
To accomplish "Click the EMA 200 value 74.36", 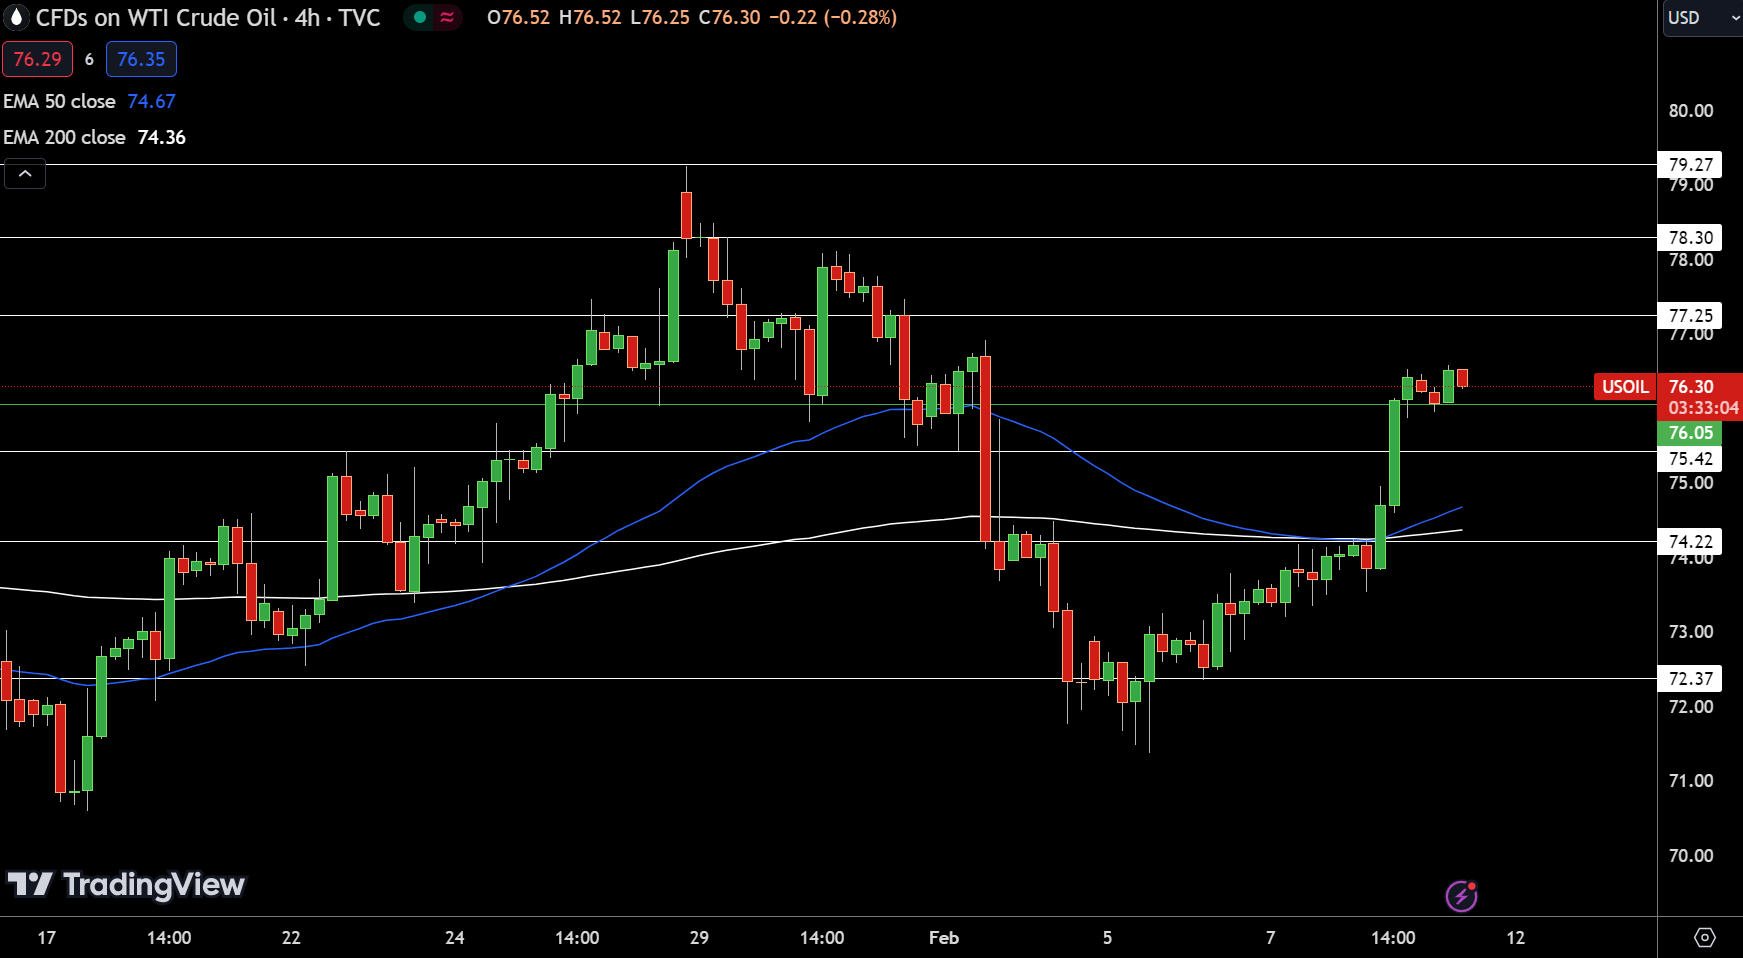I will (x=162, y=137).
